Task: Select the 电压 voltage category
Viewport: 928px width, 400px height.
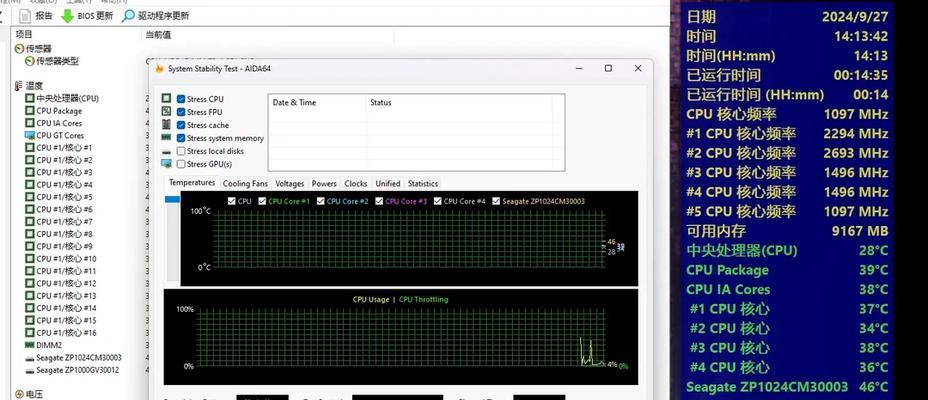Action: (x=28, y=394)
